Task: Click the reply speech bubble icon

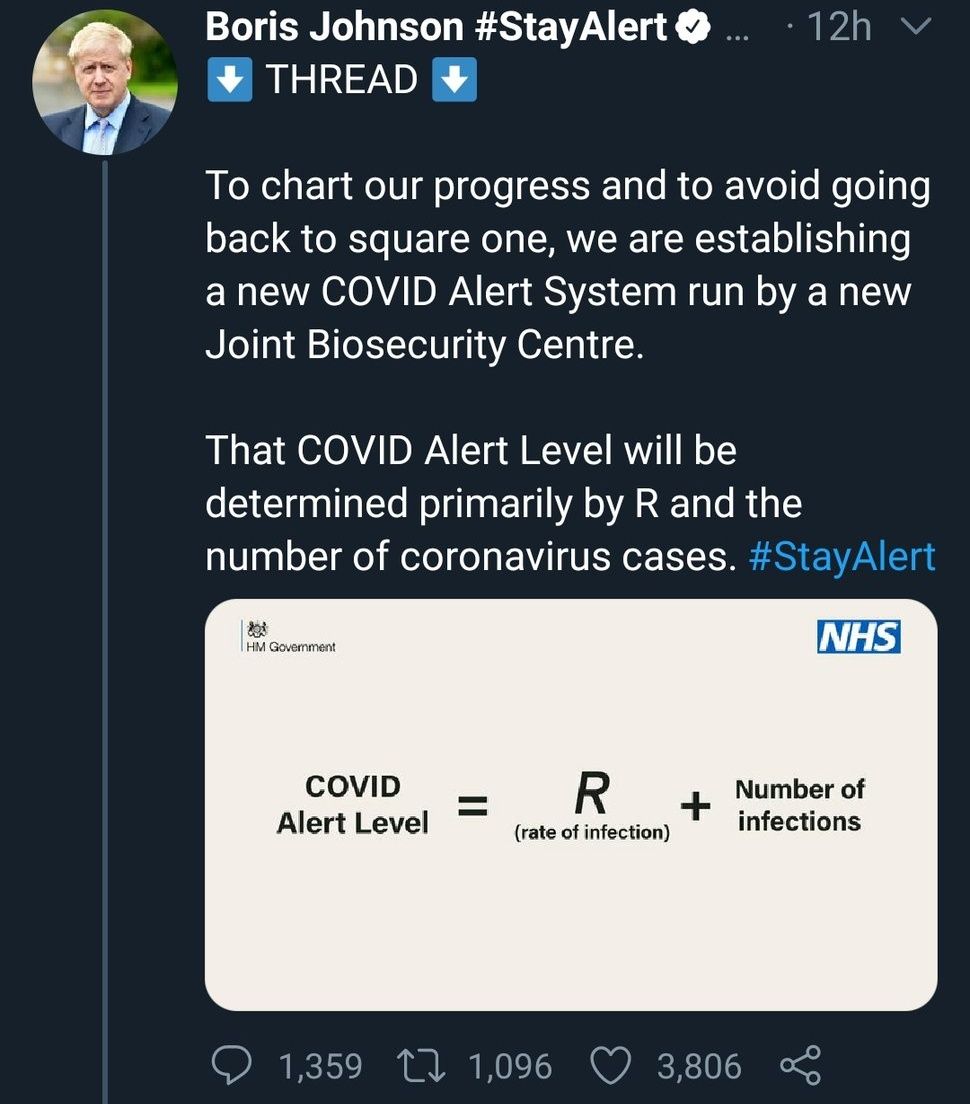Action: point(234,1066)
